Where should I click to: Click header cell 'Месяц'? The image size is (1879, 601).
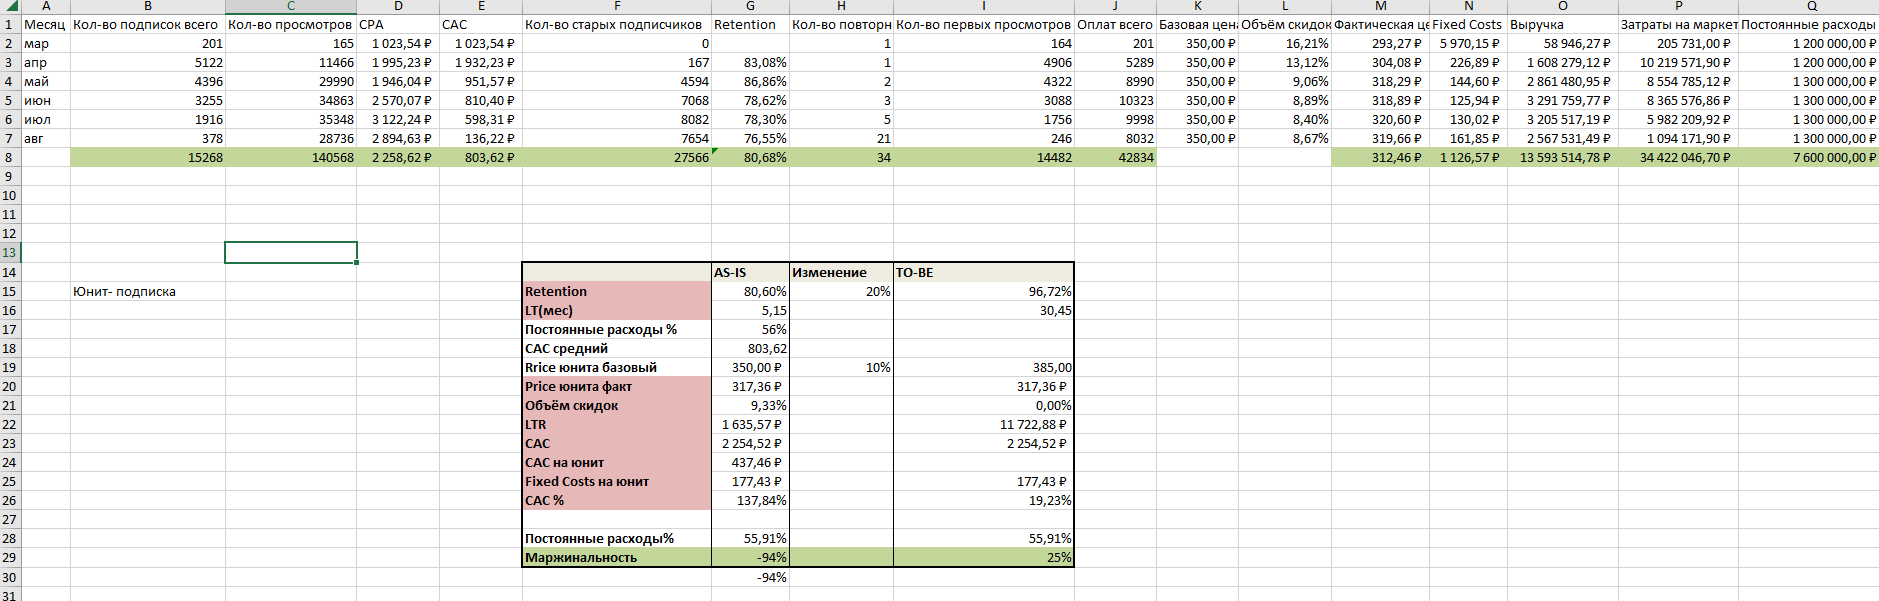(45, 24)
